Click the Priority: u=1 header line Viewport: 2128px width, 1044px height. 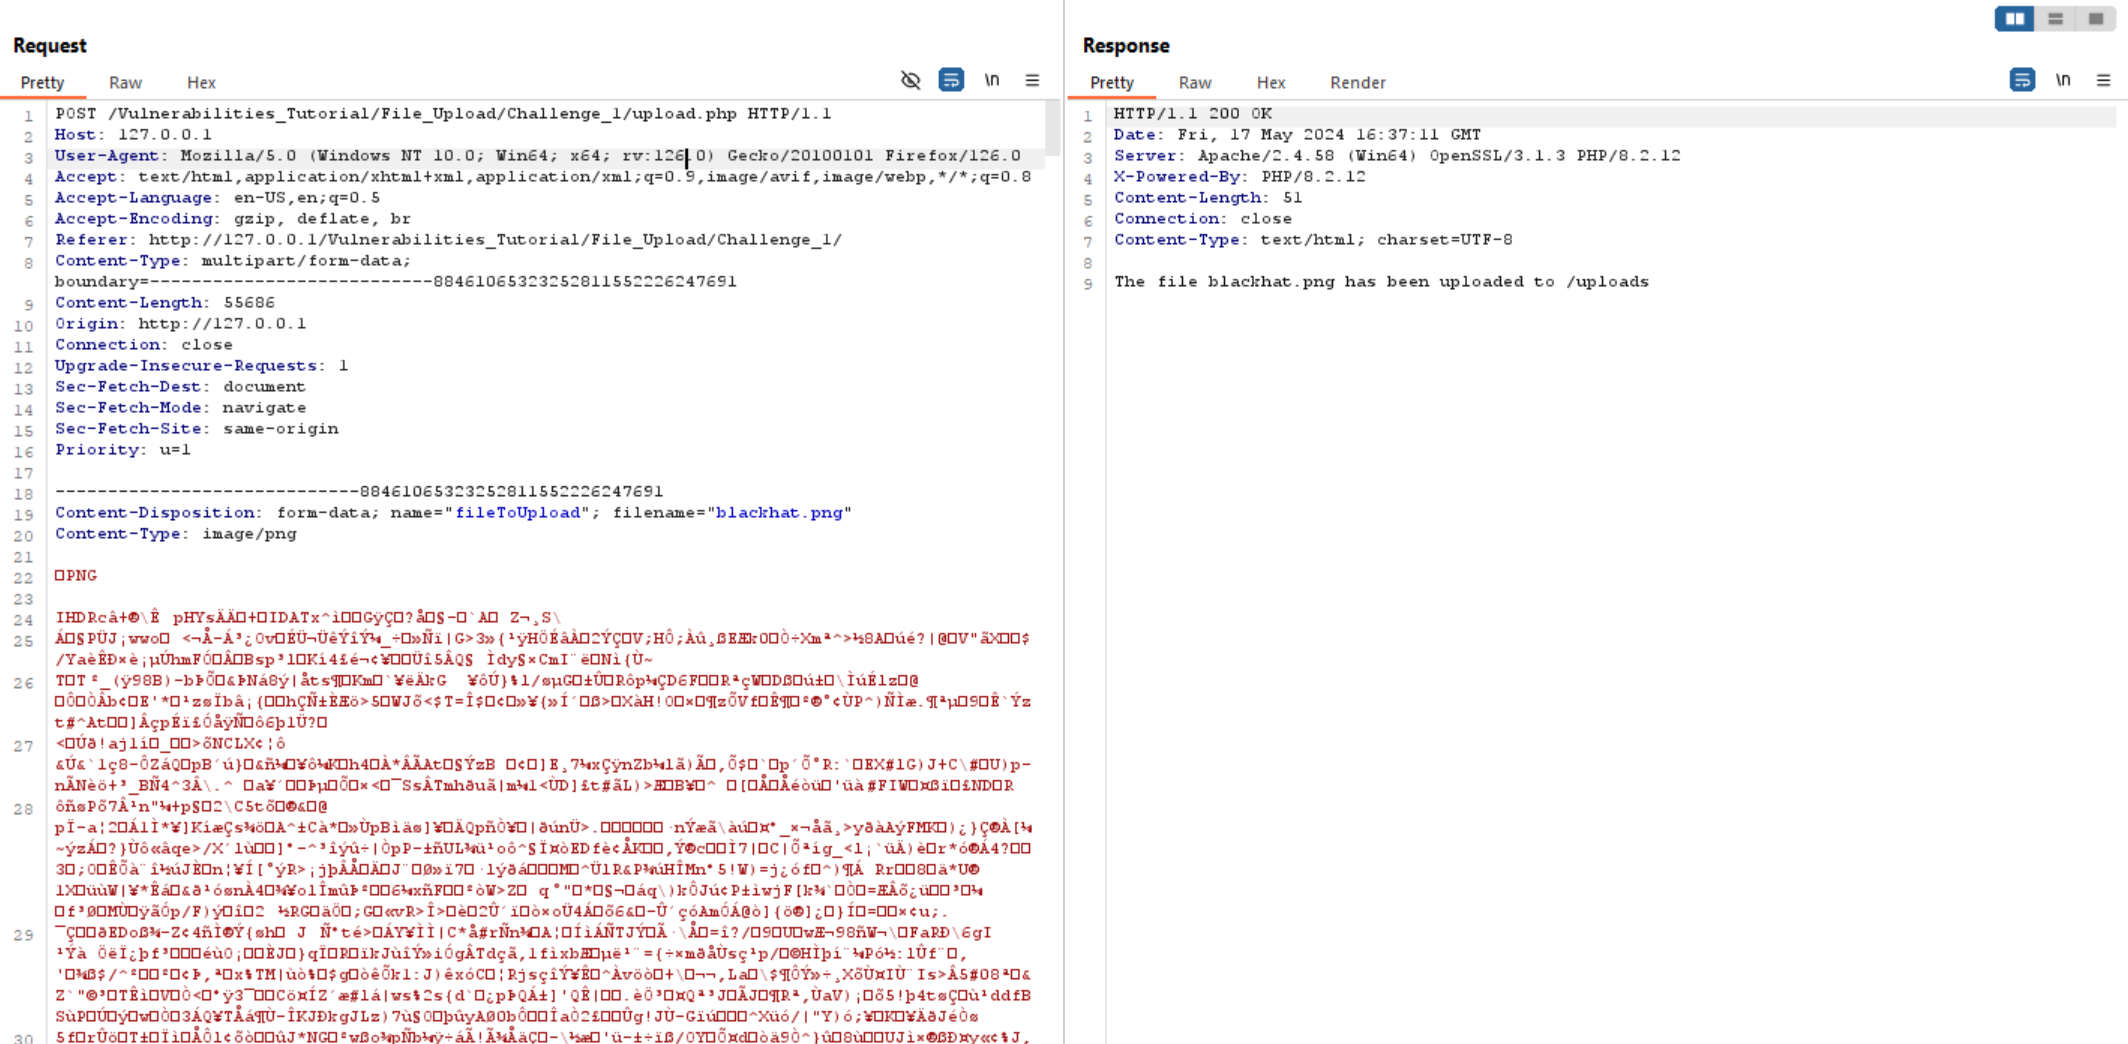(122, 450)
